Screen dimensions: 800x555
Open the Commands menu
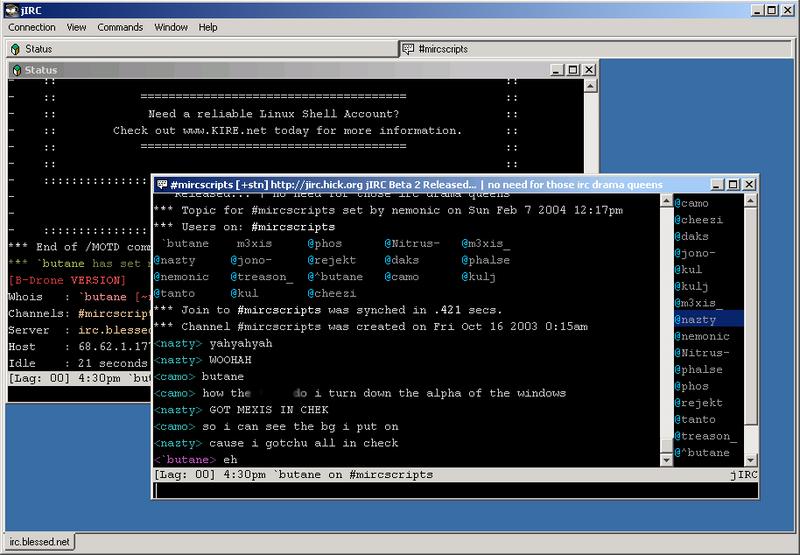120,27
